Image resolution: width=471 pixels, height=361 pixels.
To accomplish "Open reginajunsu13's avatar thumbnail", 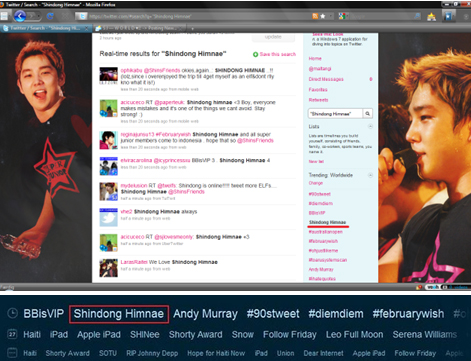I will (x=108, y=140).
